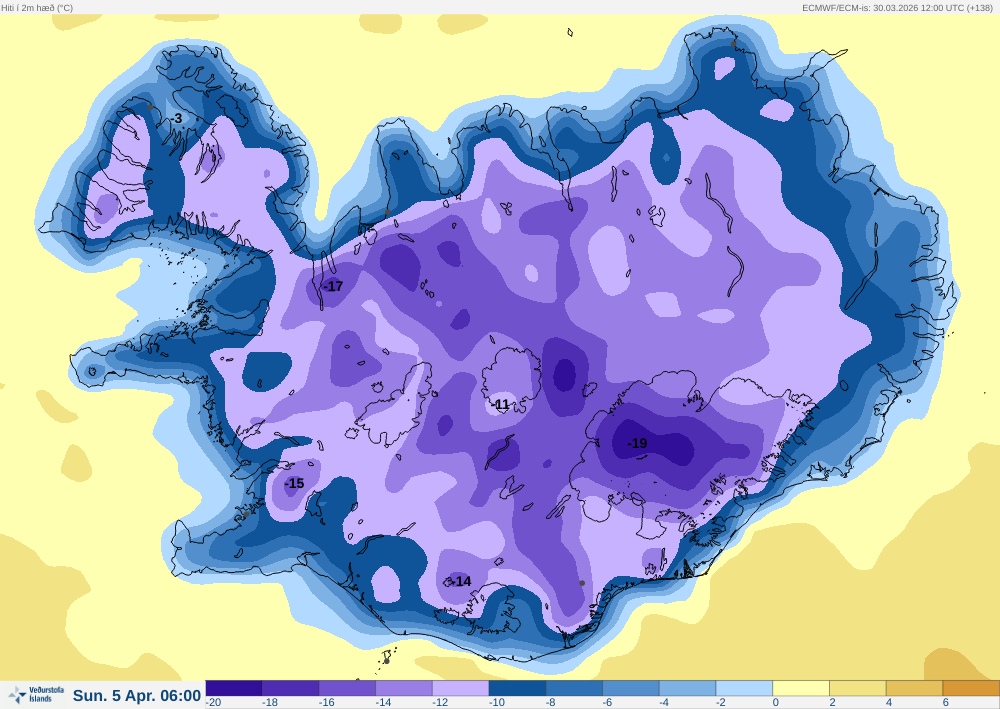Click the -17 temperature label on the map
The image size is (1000, 709).
[333, 286]
